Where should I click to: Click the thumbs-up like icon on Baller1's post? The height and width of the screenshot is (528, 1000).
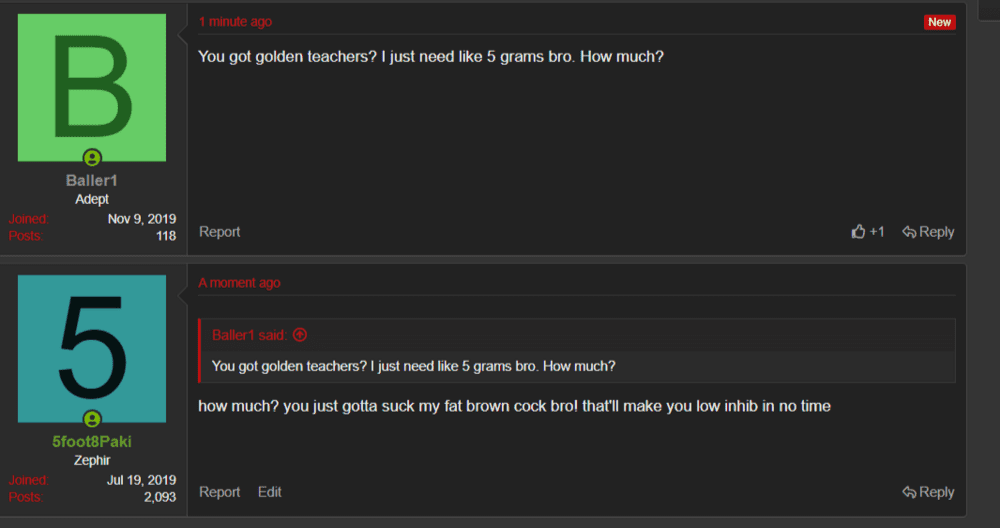(858, 231)
